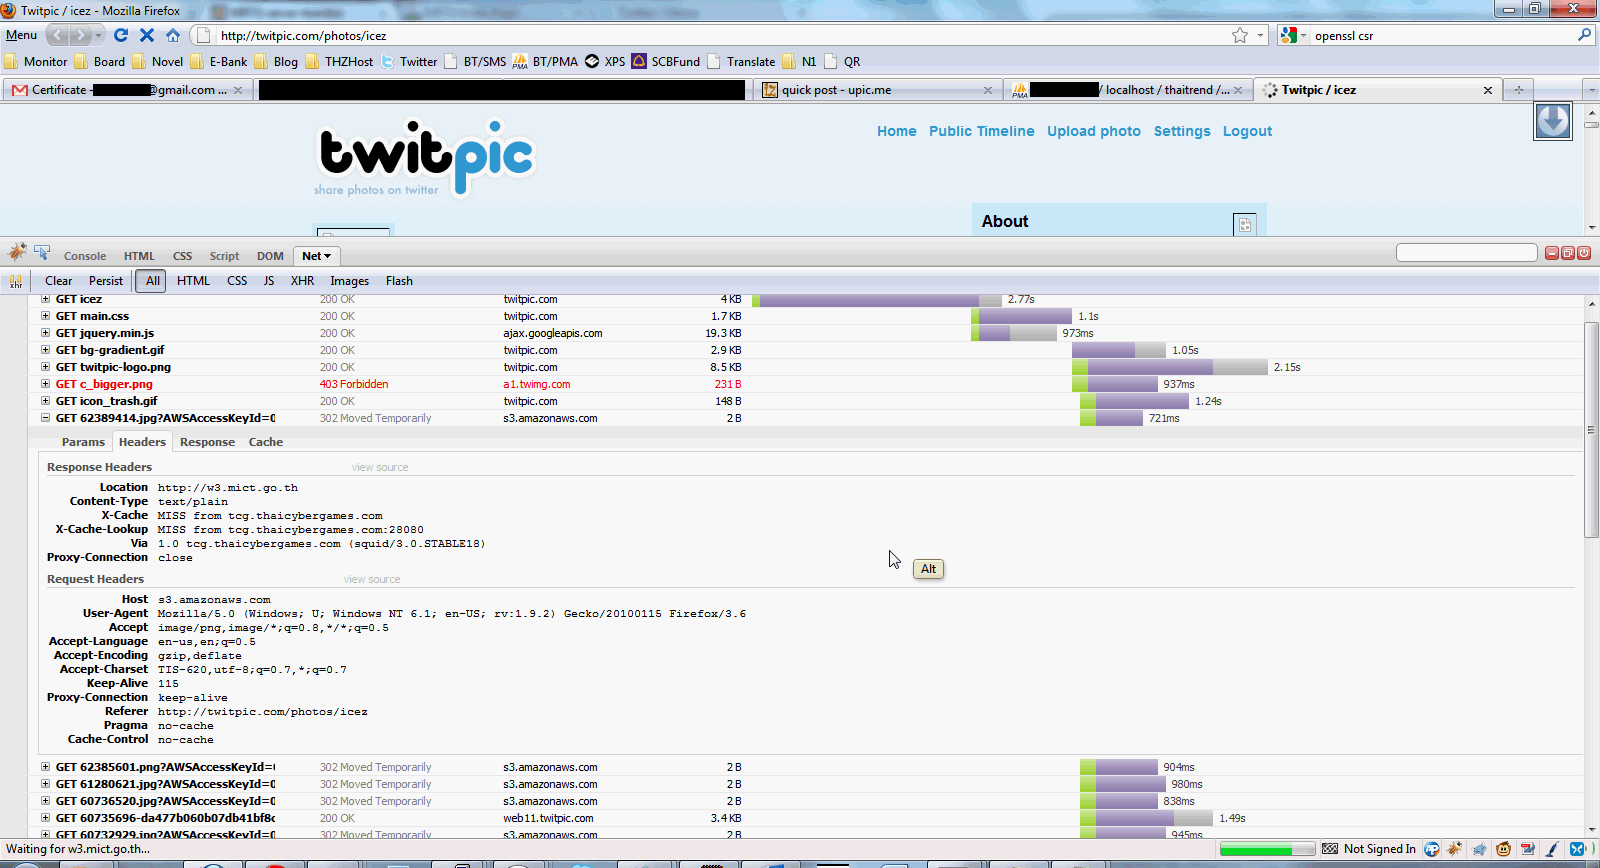
Task: Click the Upload photo link
Action: 1094,131
